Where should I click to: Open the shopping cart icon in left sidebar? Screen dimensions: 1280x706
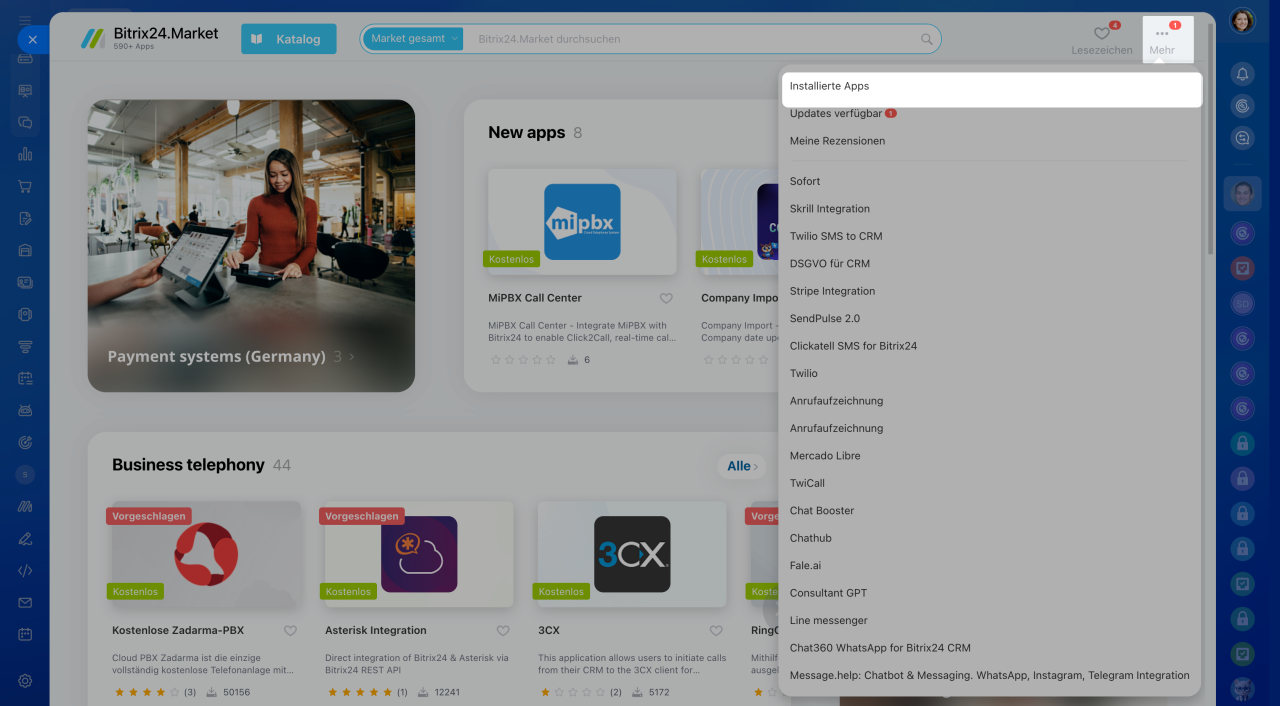(25, 186)
